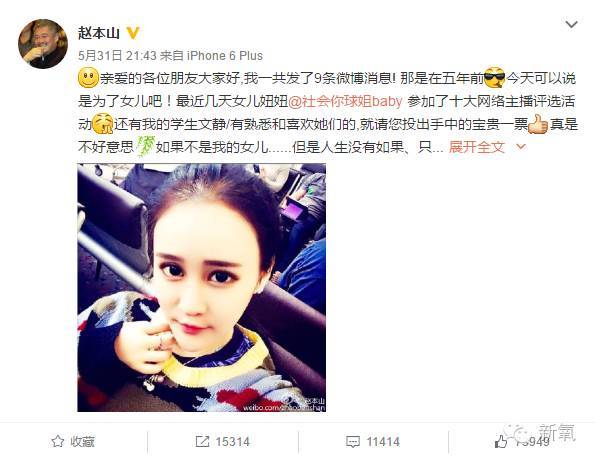Screen dimensions: 595x461
Task: Click the comment bubble icon
Action: (x=353, y=442)
